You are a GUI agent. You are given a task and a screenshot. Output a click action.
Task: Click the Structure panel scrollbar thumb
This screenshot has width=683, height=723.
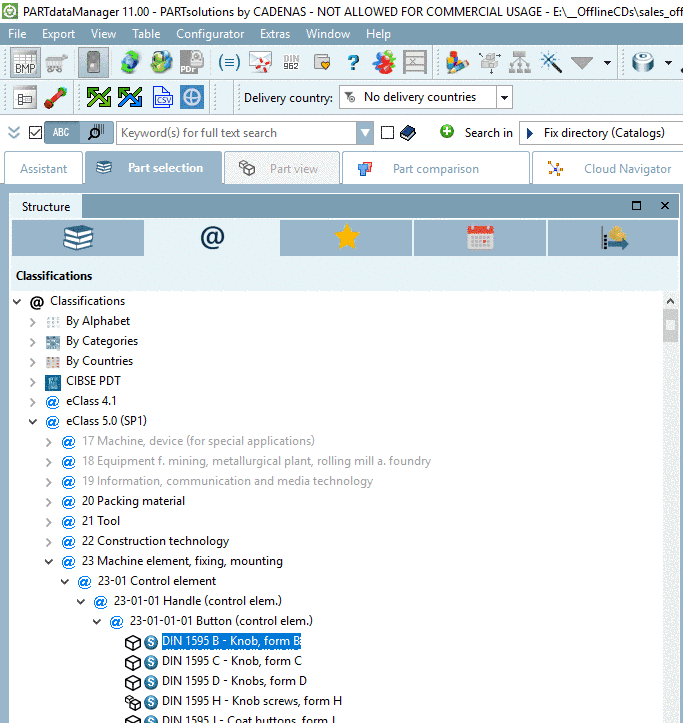pyautogui.click(x=670, y=326)
